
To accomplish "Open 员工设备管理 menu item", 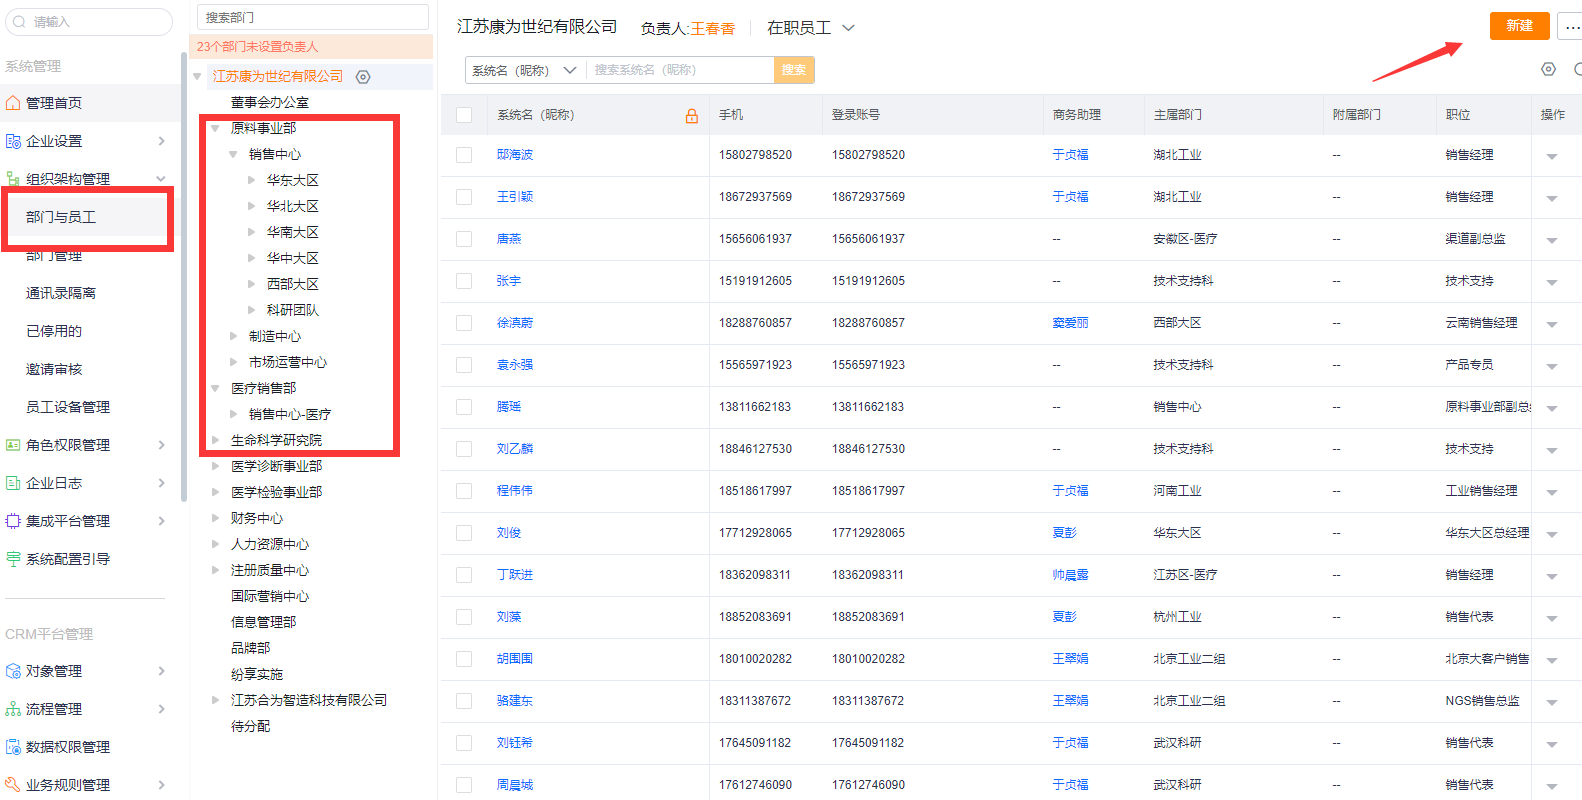I will pos(68,407).
